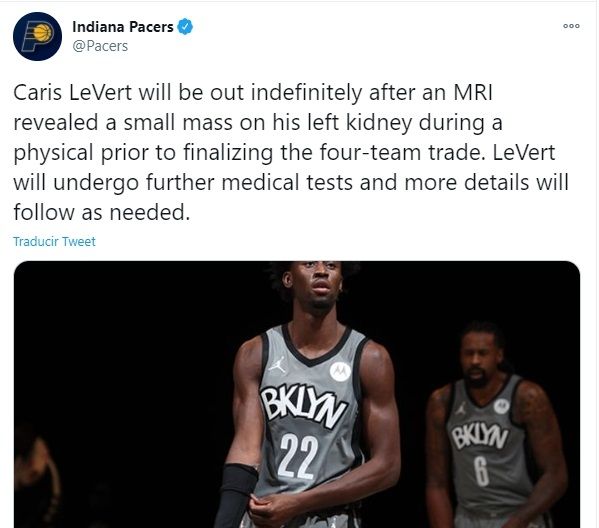Click the words "Caris LeVert" starting the tweet
599x528 pixels.
pyautogui.click(x=73, y=93)
